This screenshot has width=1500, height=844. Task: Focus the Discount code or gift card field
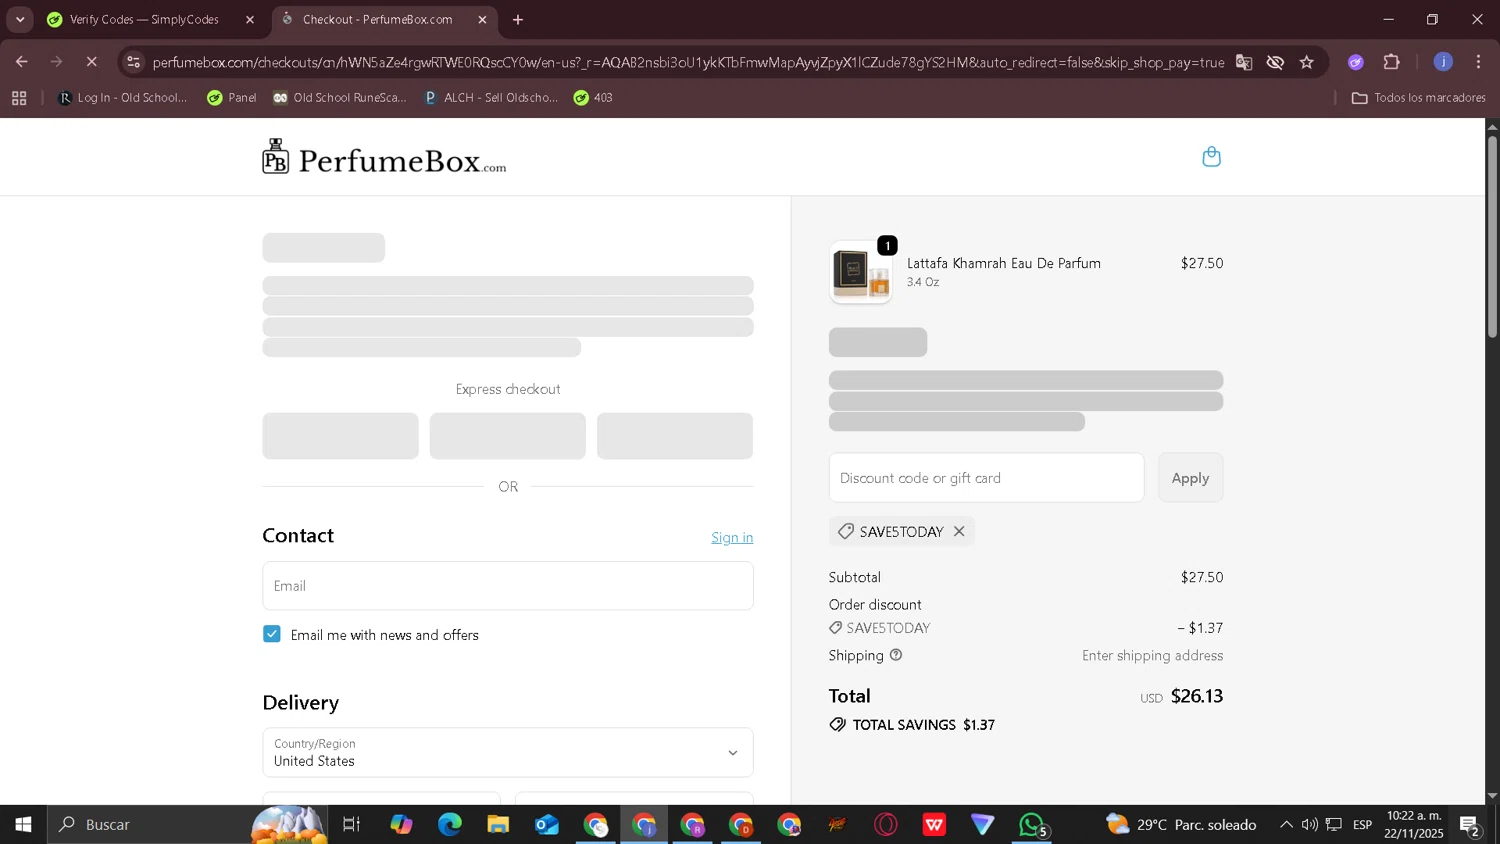tap(986, 478)
